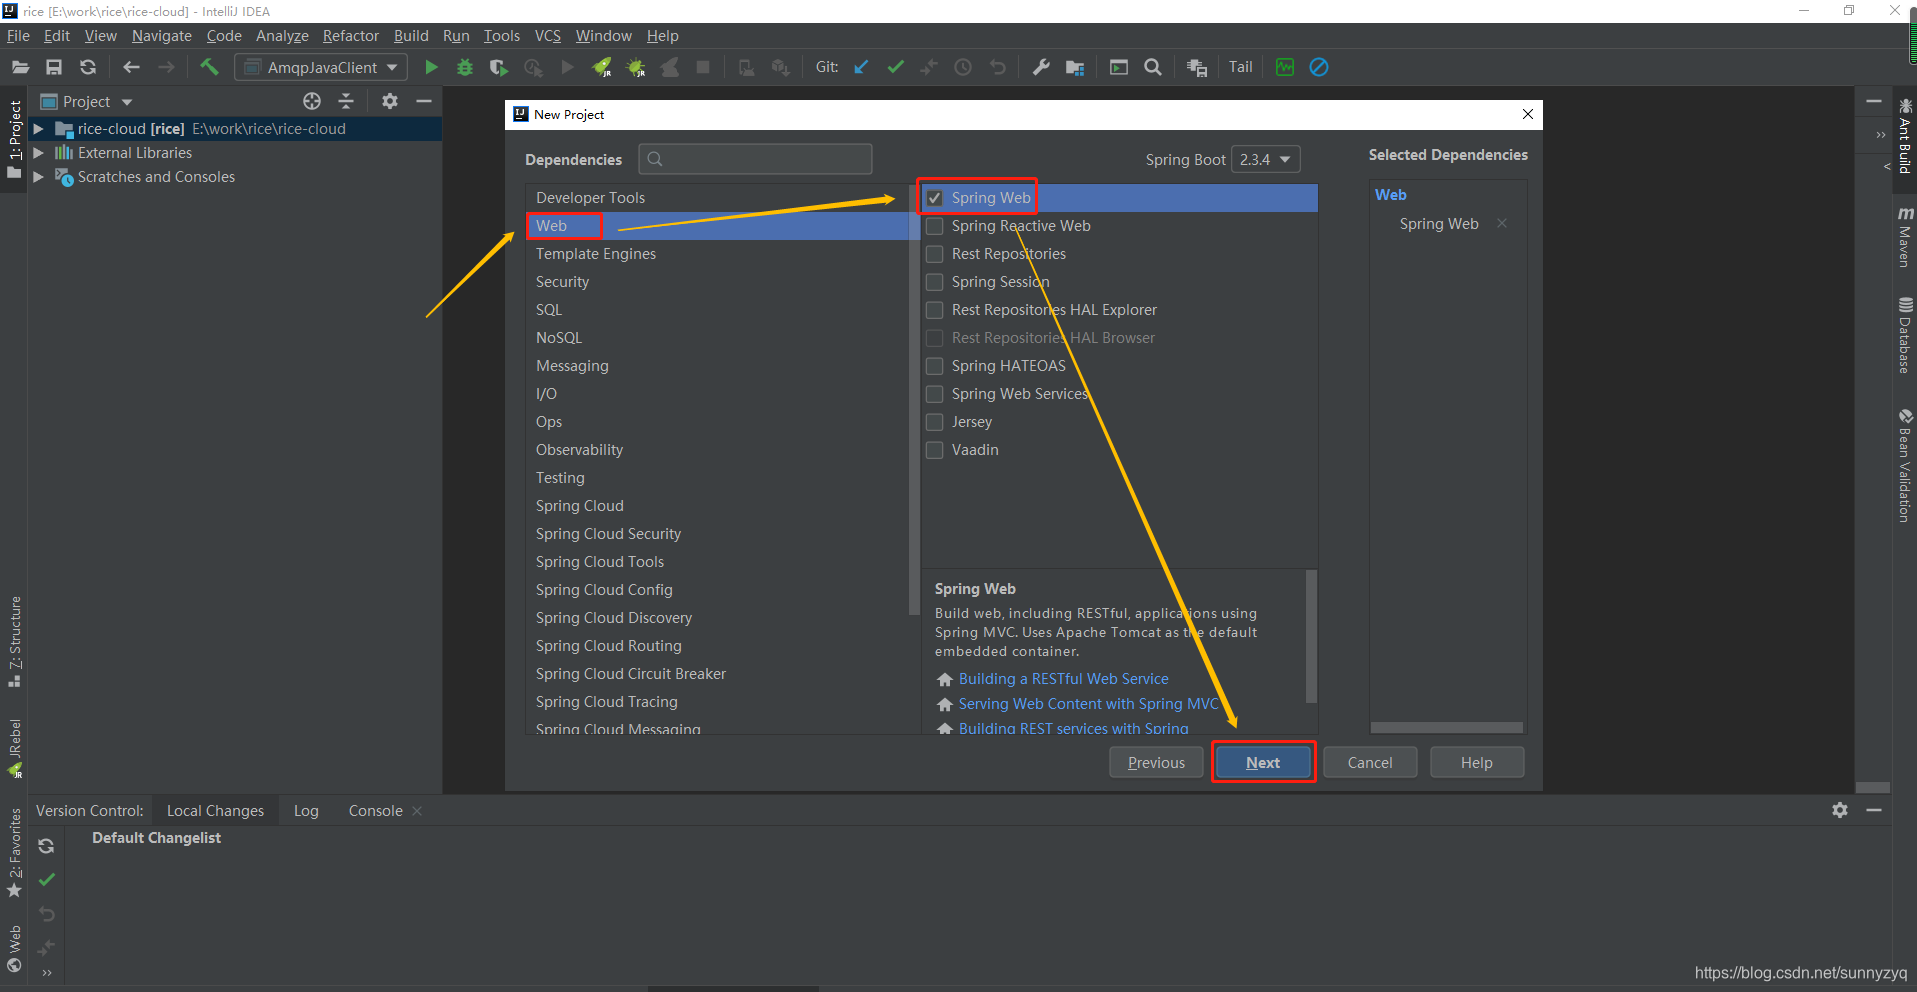Refresh Version Control changes icon

(x=46, y=846)
